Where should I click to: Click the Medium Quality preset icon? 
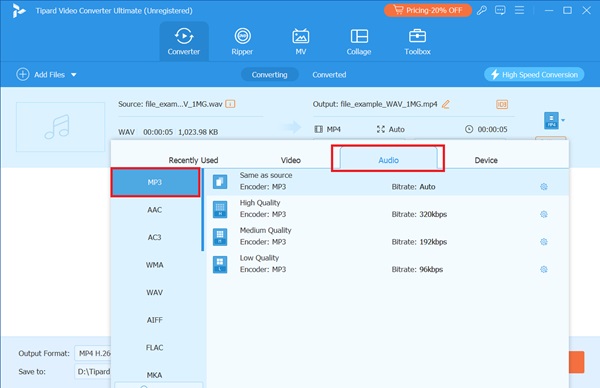pos(220,237)
